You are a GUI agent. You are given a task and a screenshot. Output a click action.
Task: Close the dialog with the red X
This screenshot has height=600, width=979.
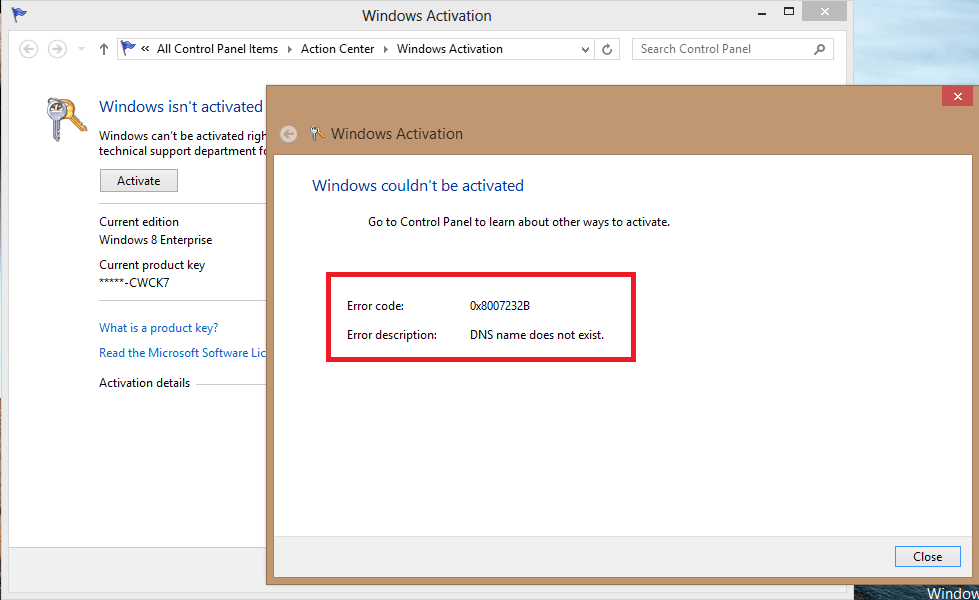coord(957,96)
